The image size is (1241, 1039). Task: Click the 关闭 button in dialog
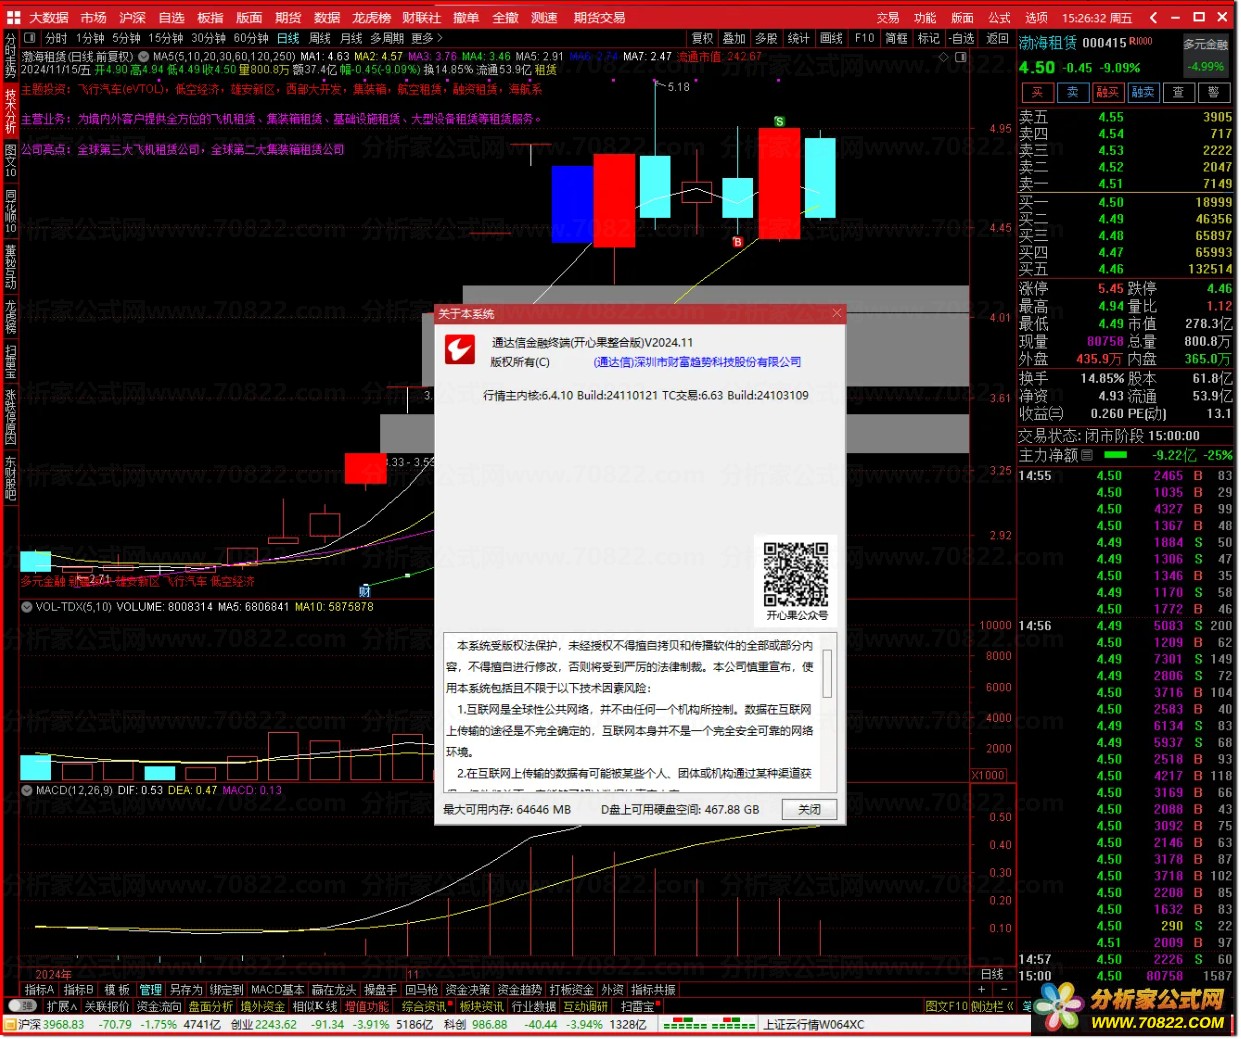point(809,809)
